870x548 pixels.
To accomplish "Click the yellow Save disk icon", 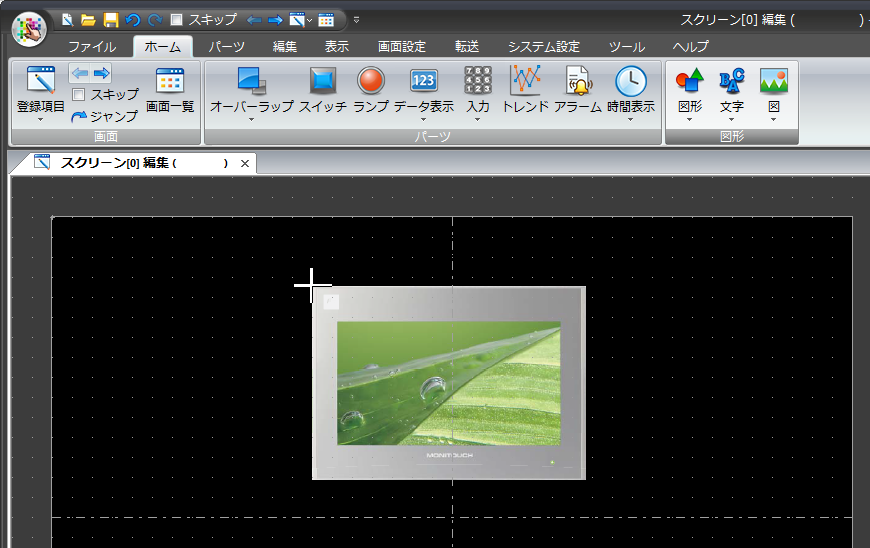I will (x=111, y=19).
